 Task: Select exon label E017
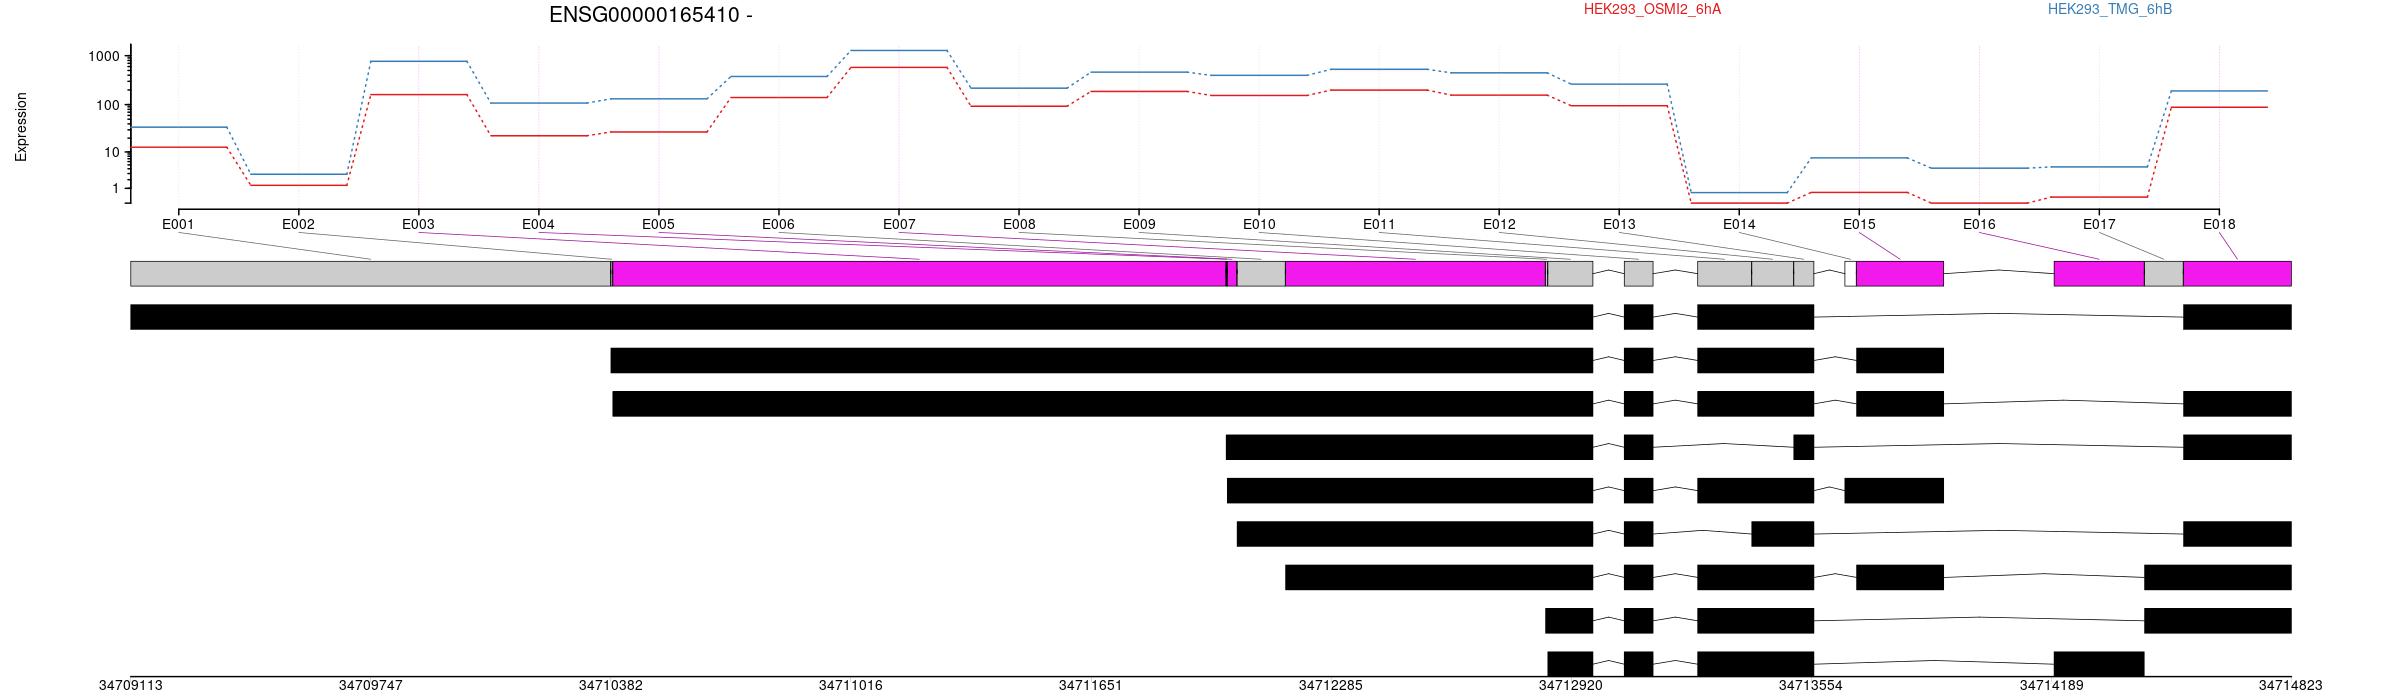[x=2099, y=224]
